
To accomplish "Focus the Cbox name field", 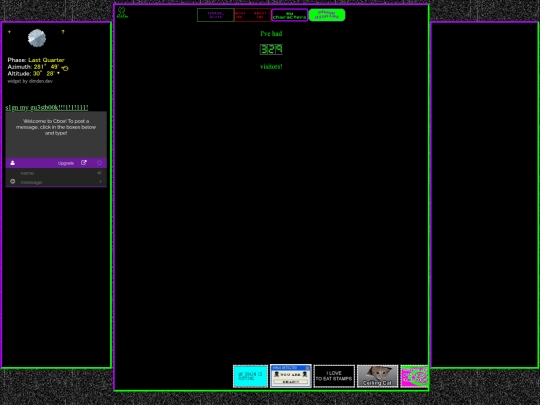I will [57, 173].
